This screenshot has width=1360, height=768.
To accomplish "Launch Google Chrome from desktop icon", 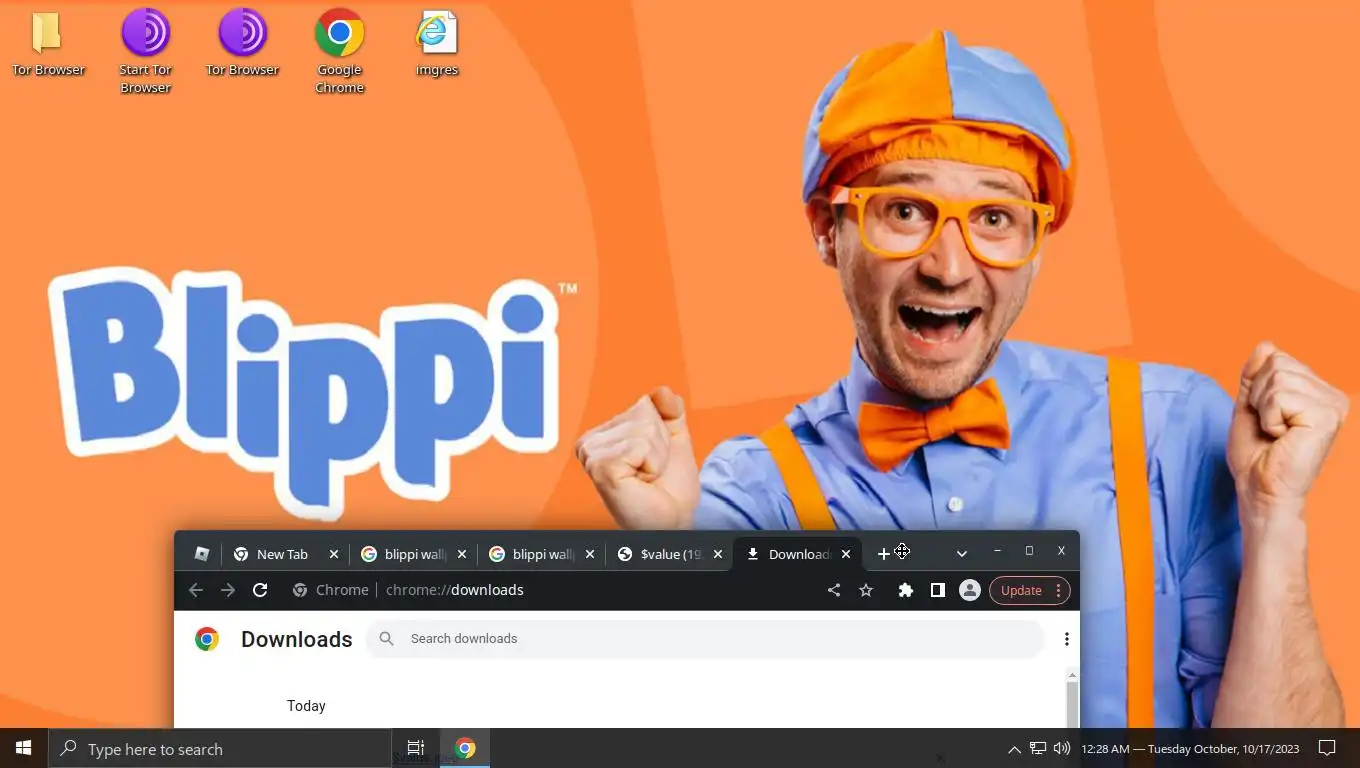I will point(340,52).
